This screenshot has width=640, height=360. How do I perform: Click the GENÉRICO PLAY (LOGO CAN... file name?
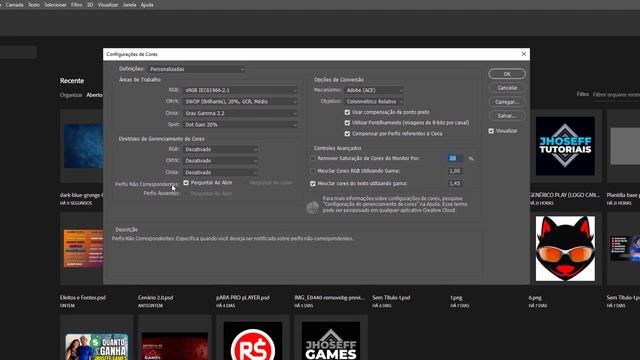tap(565, 195)
